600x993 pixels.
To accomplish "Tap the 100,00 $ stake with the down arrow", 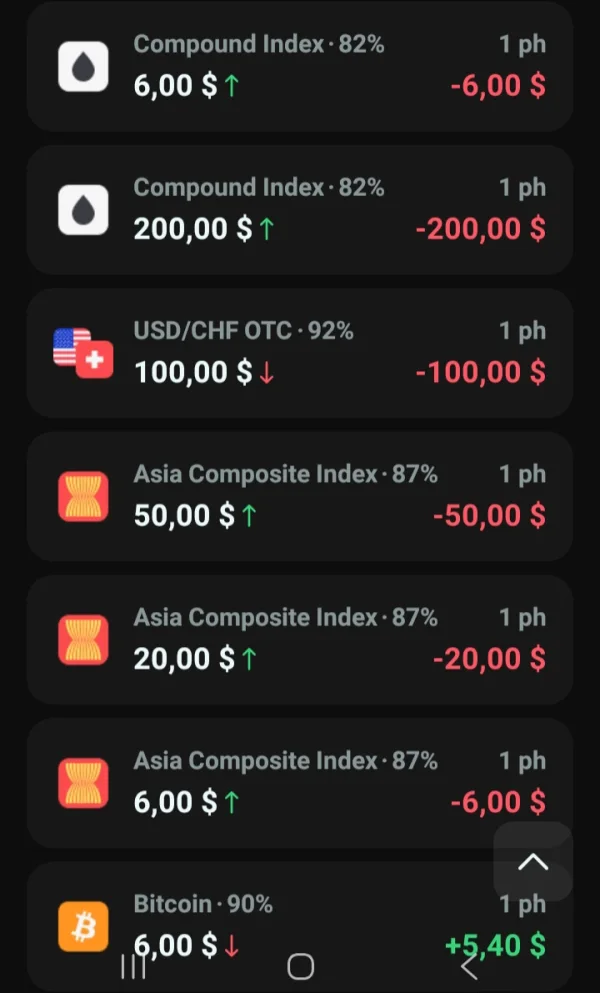I will [193, 372].
